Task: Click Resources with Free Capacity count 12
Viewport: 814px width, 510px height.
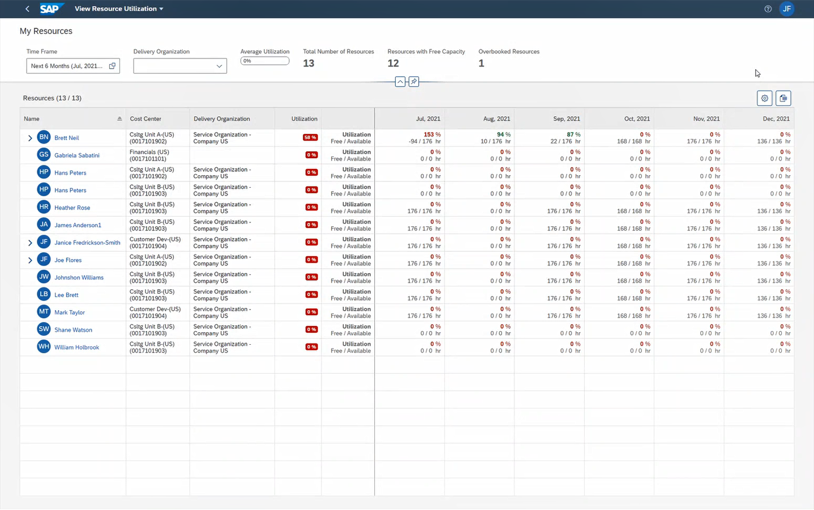Action: [x=393, y=63]
